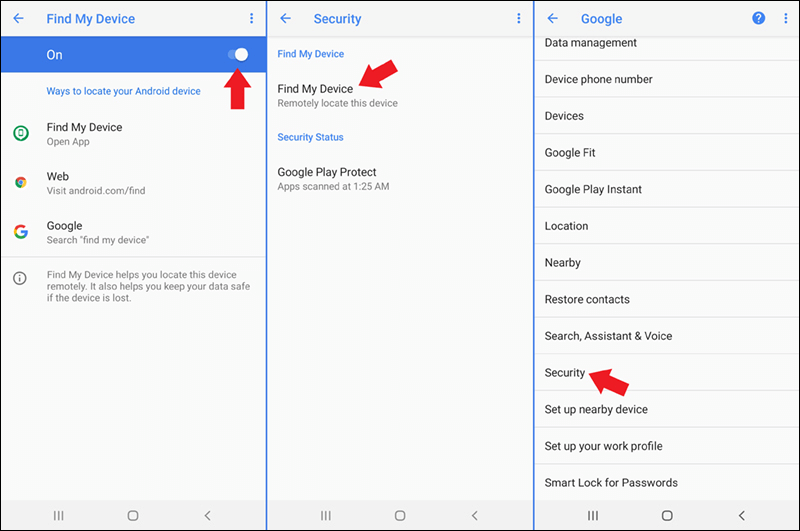Tap the Google G logo icon

(x=20, y=232)
